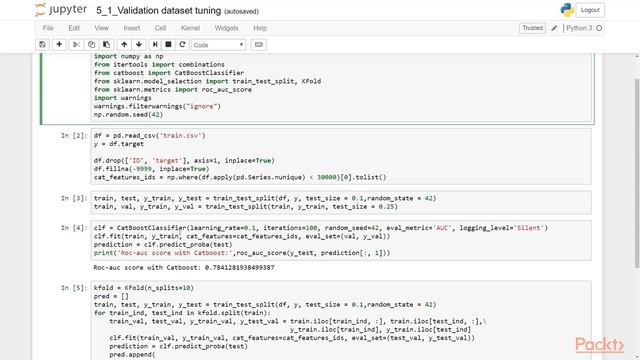Save and checkpoint the notebook
Viewport: 640px width, 360px height.
[42, 44]
